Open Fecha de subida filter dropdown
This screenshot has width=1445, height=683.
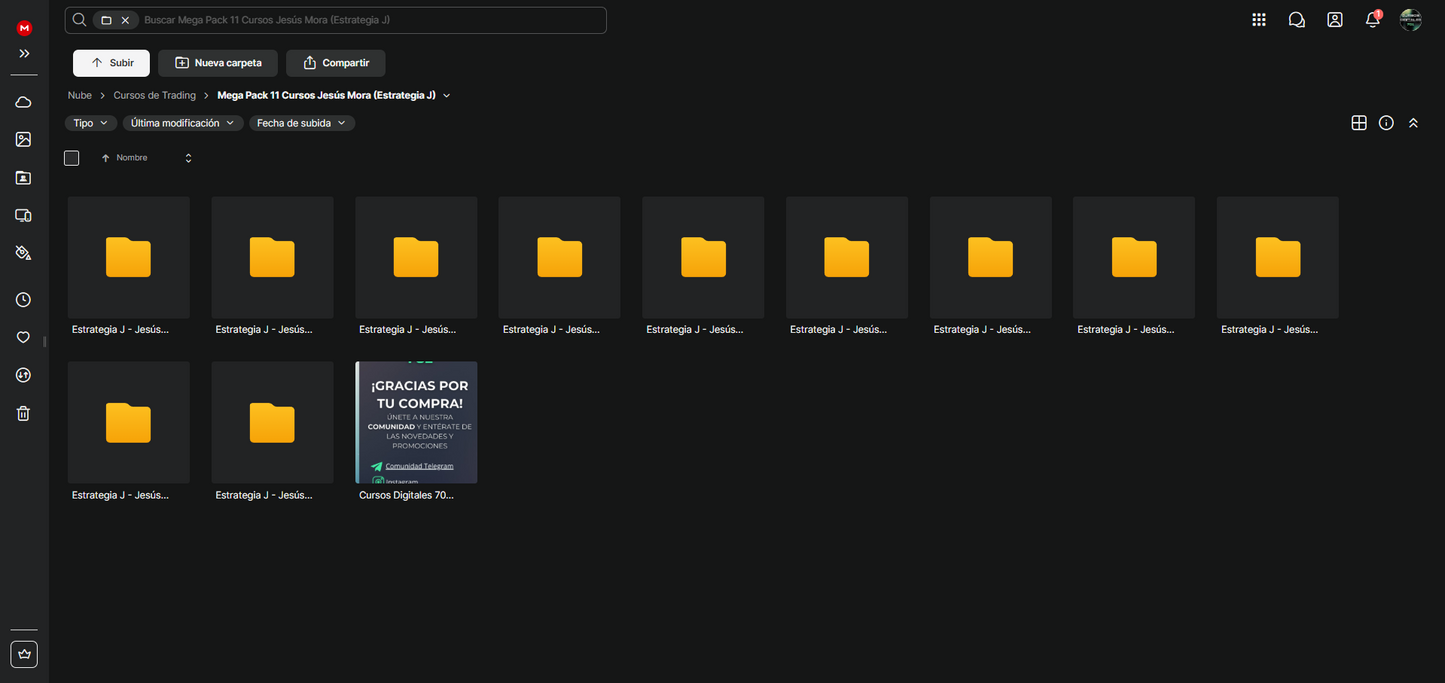coord(301,123)
